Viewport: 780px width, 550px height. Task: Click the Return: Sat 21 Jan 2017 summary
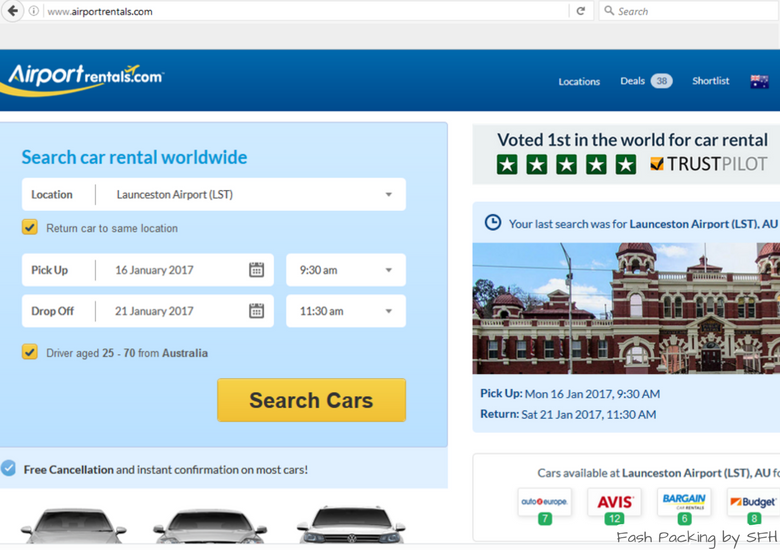pos(568,414)
